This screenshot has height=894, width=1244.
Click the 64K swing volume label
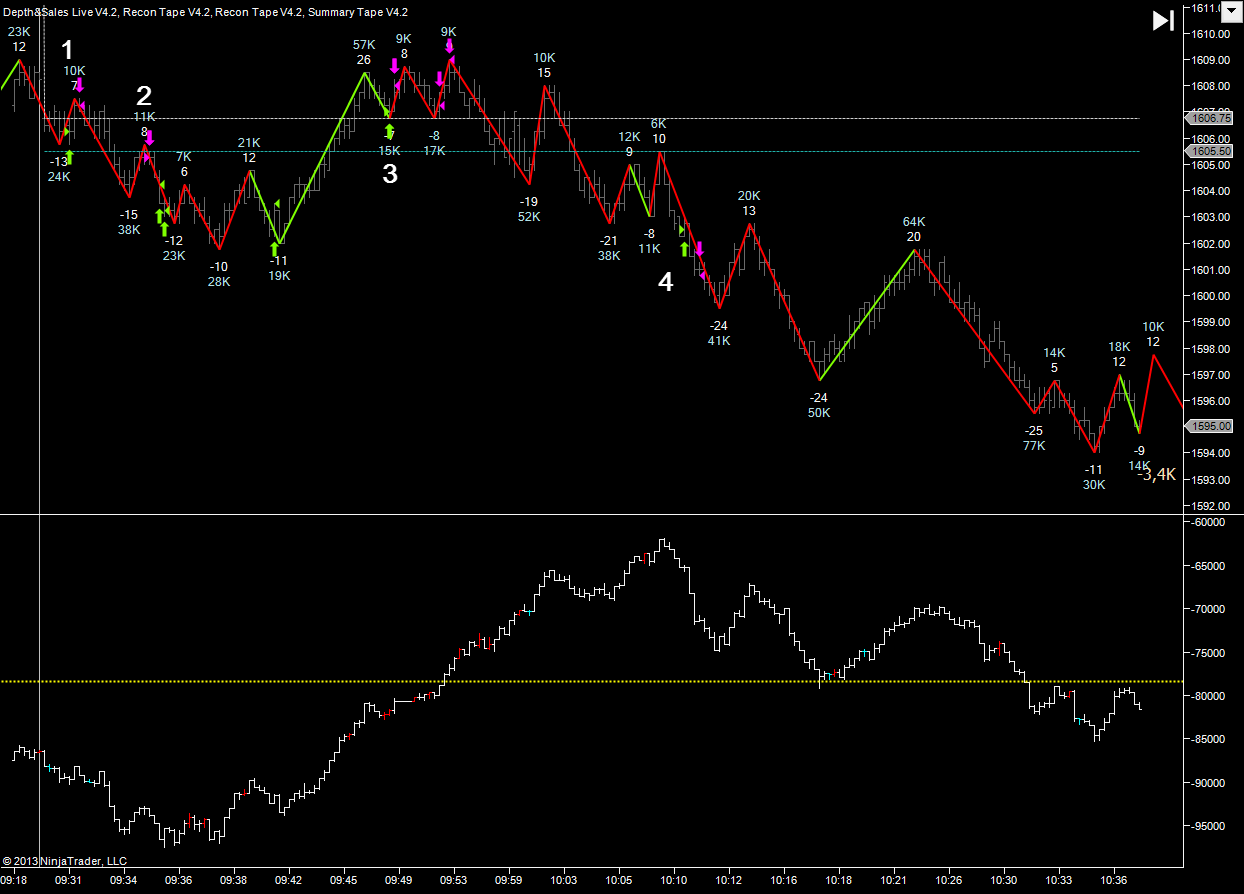pyautogui.click(x=914, y=222)
